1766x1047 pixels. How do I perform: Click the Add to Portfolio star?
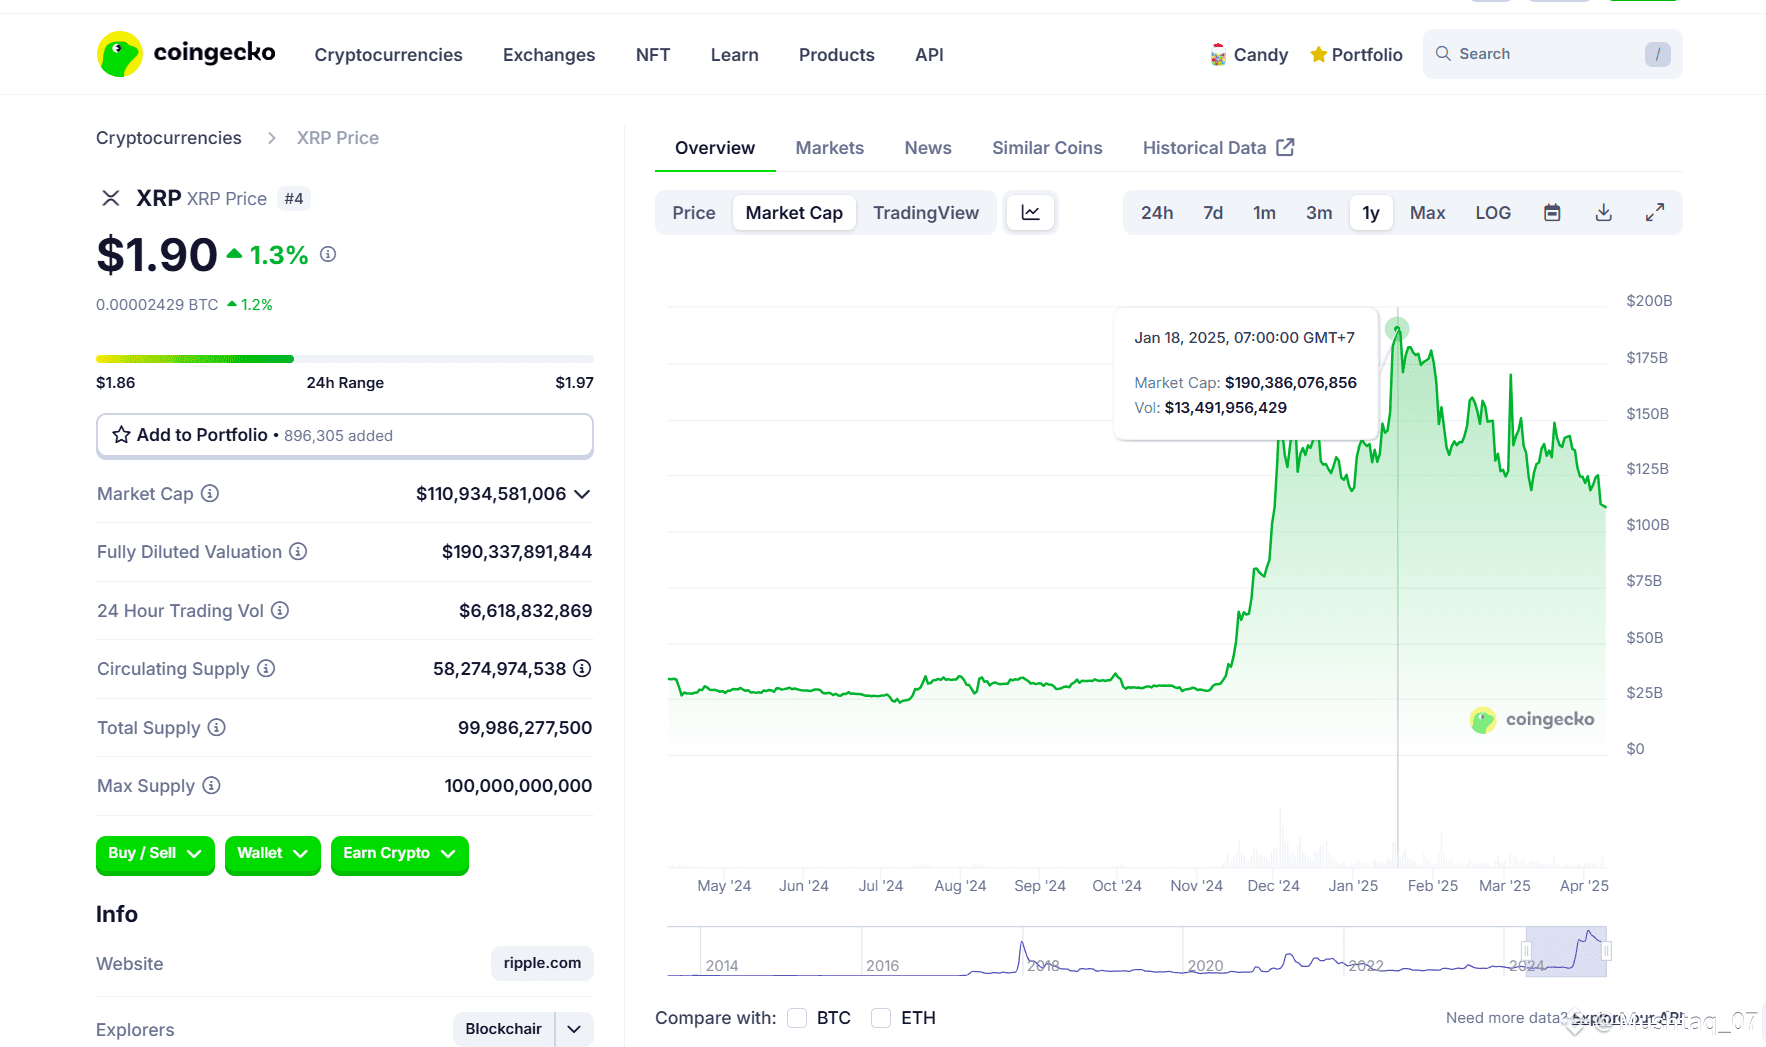[122, 435]
